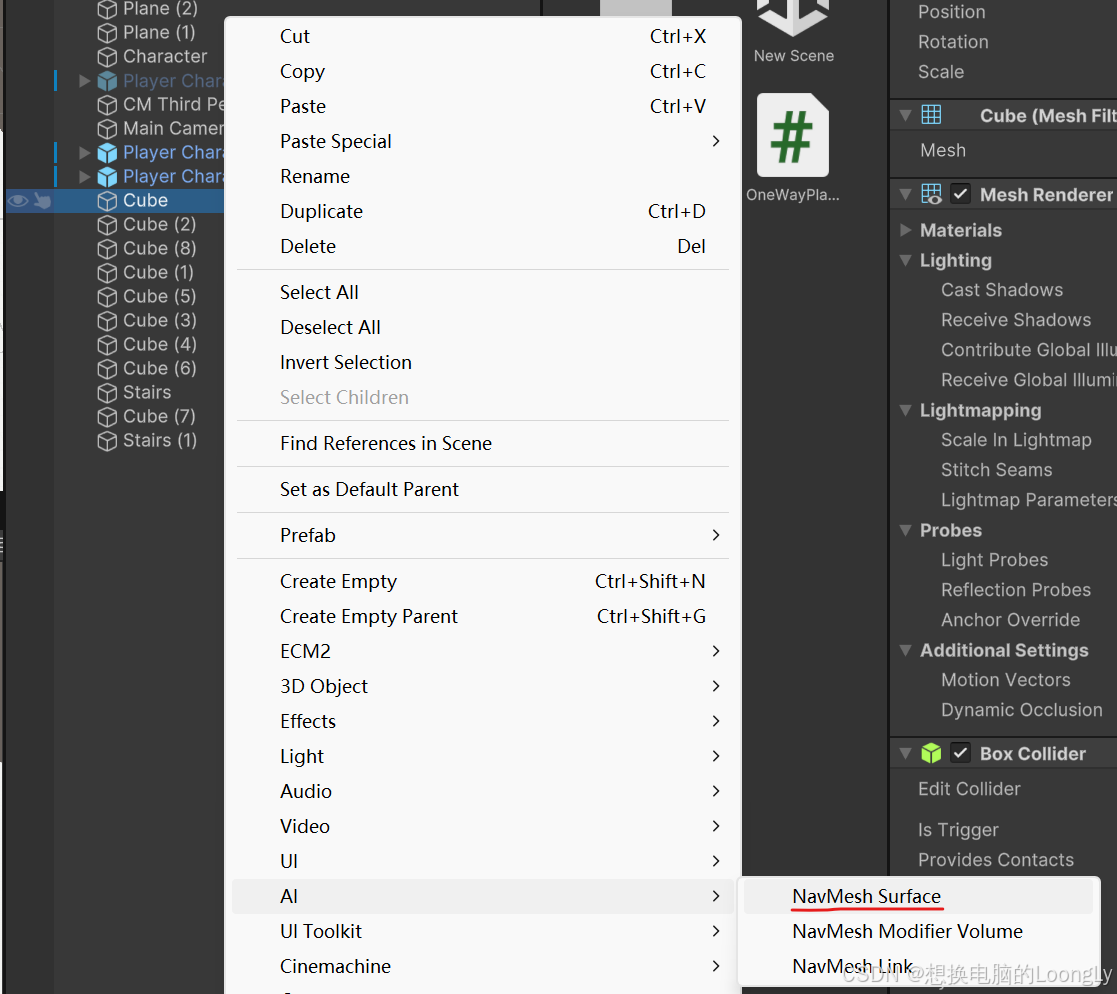Click the selected Cube's object icon

pyautogui.click(x=107, y=201)
